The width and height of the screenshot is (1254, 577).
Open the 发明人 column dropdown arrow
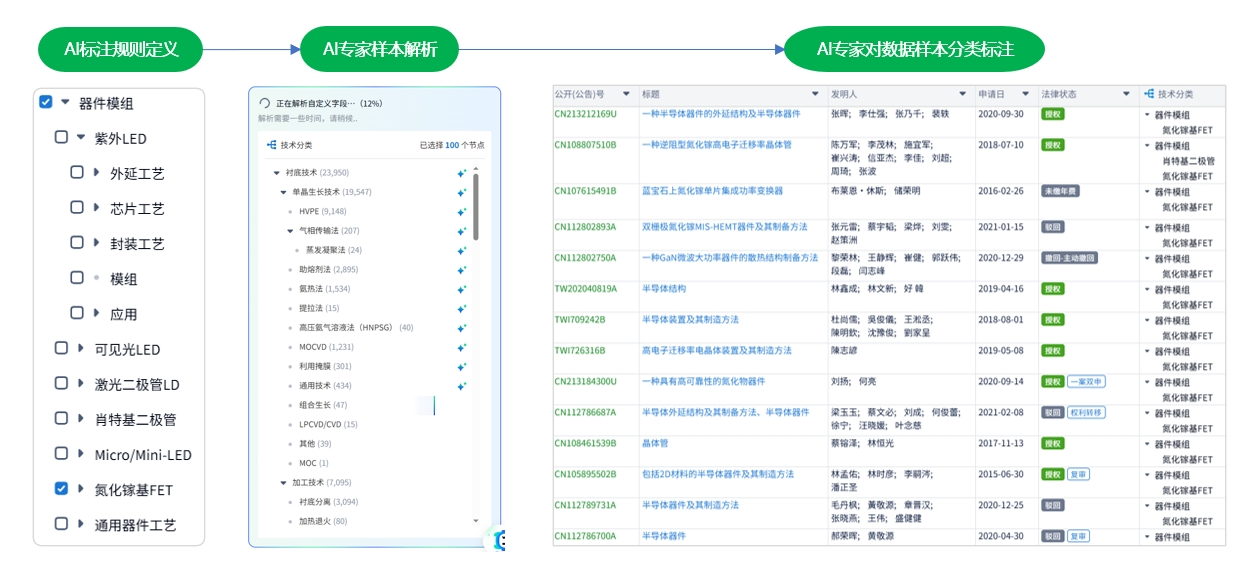(964, 95)
